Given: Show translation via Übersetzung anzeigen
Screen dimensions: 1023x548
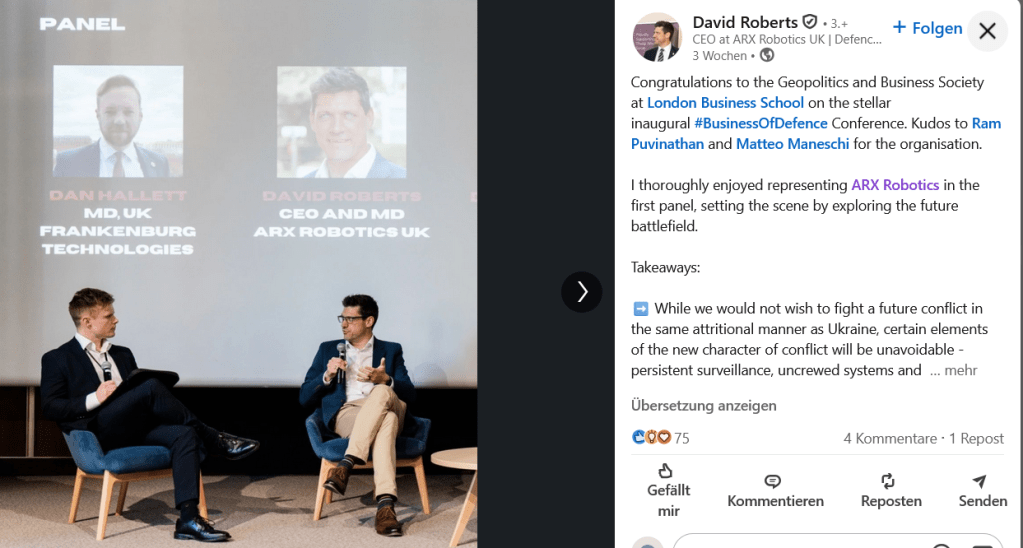Looking at the screenshot, I should [703, 405].
